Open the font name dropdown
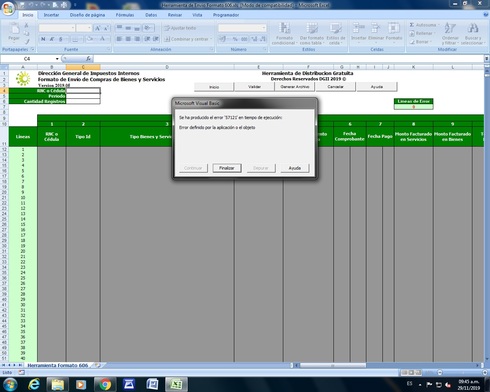The image size is (490, 392). [x=73, y=28]
